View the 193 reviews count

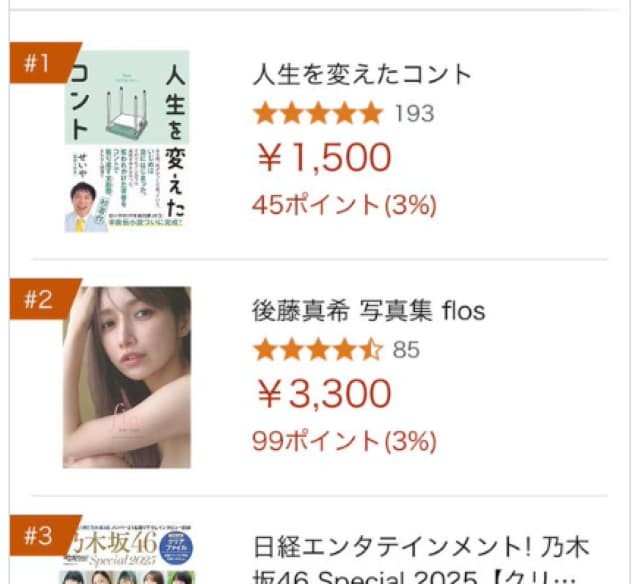coord(414,113)
